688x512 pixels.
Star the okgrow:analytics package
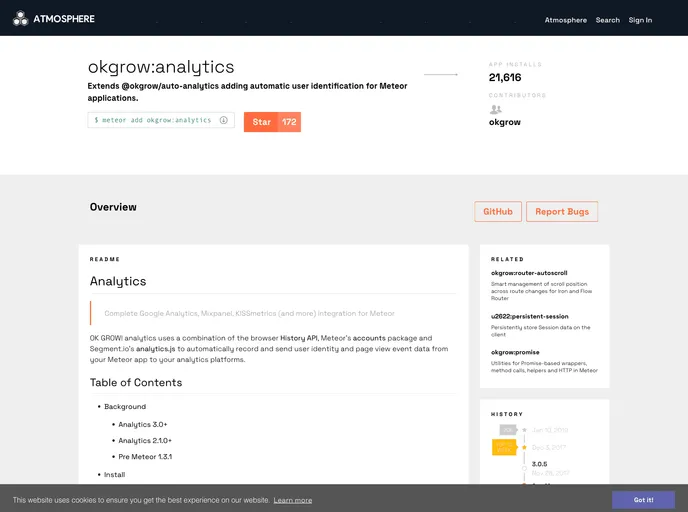point(261,122)
